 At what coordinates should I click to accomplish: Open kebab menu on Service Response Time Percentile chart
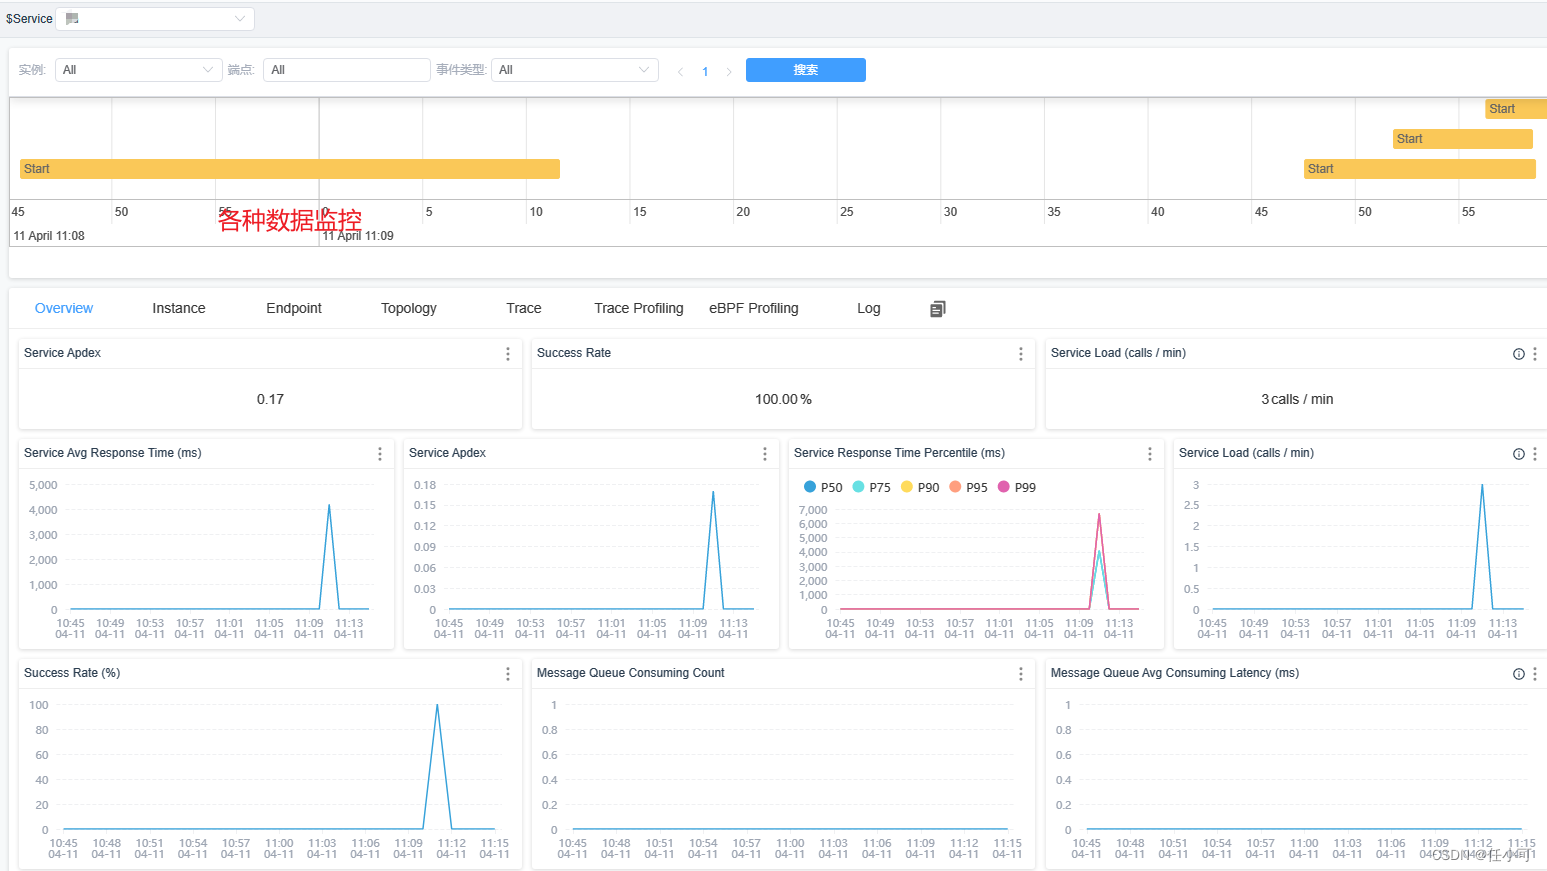[1149, 453]
